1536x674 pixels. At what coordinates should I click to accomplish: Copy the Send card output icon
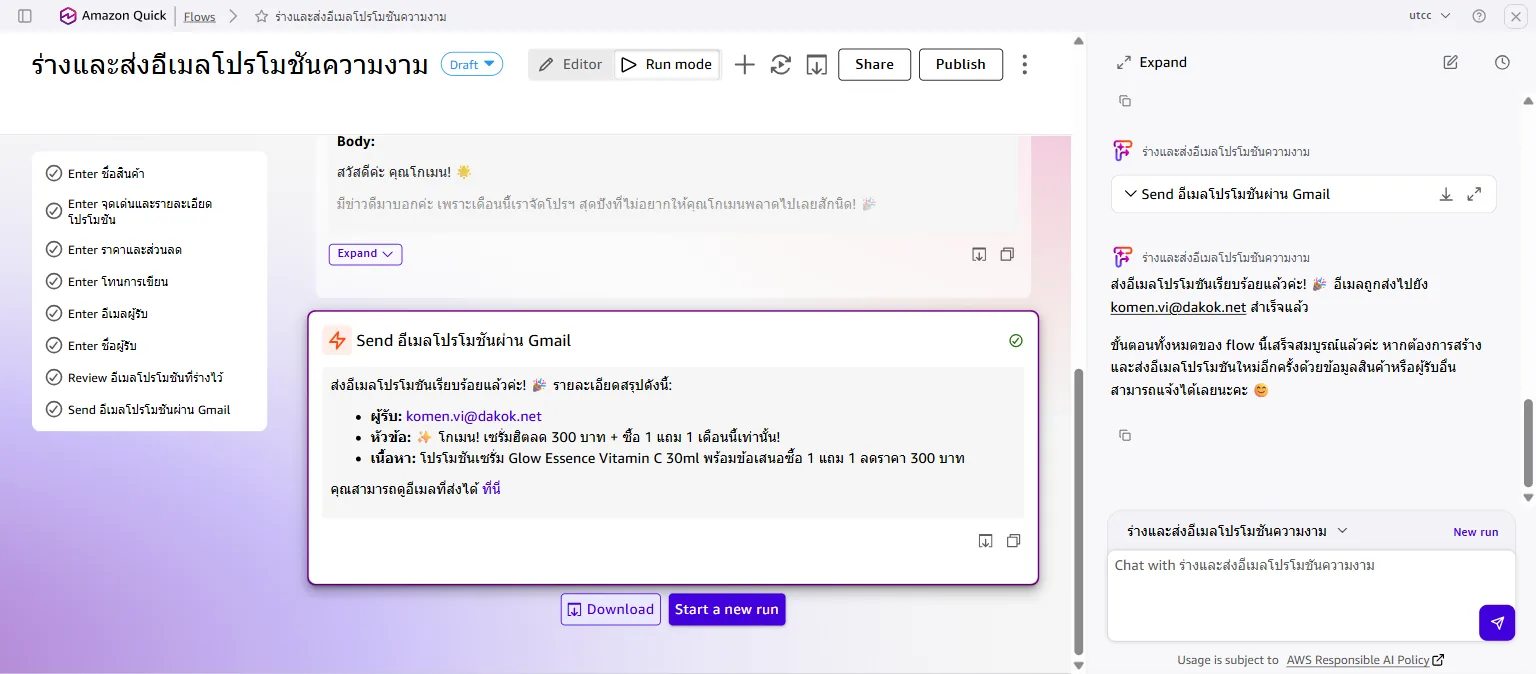click(1013, 541)
